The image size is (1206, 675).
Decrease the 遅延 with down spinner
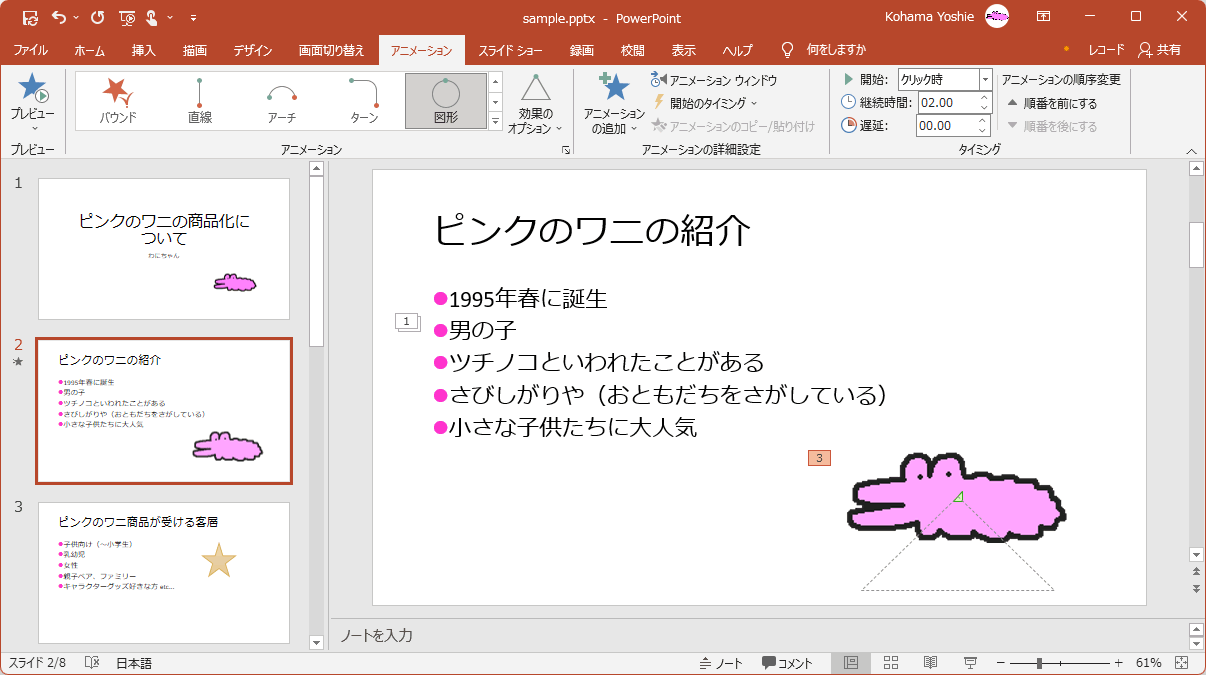click(984, 131)
